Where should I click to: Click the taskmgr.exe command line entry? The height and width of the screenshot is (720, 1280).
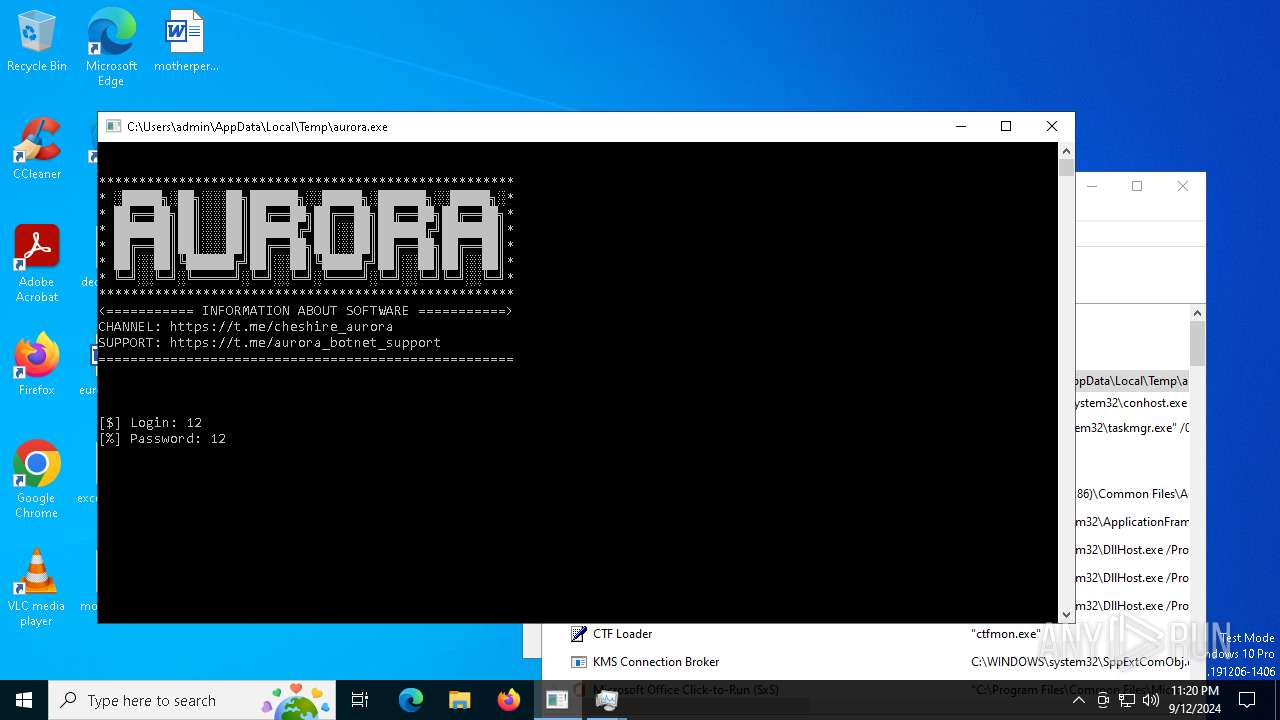(x=1132, y=428)
